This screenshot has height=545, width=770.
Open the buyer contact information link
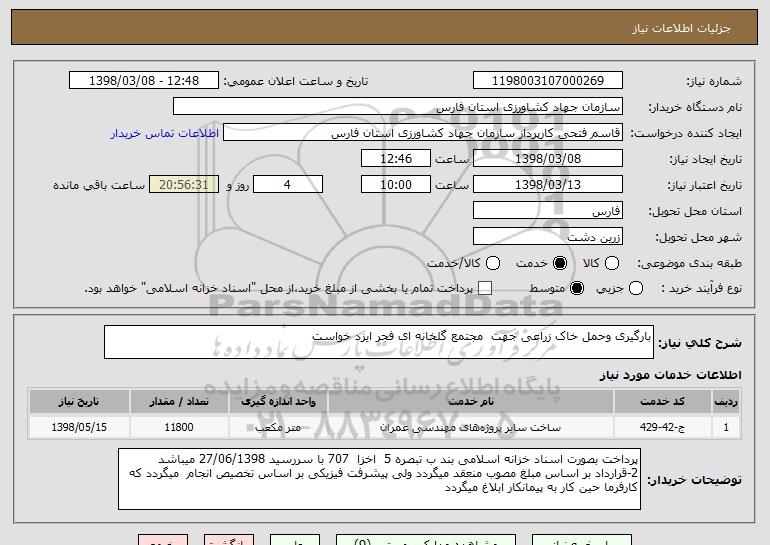[x=165, y=134]
